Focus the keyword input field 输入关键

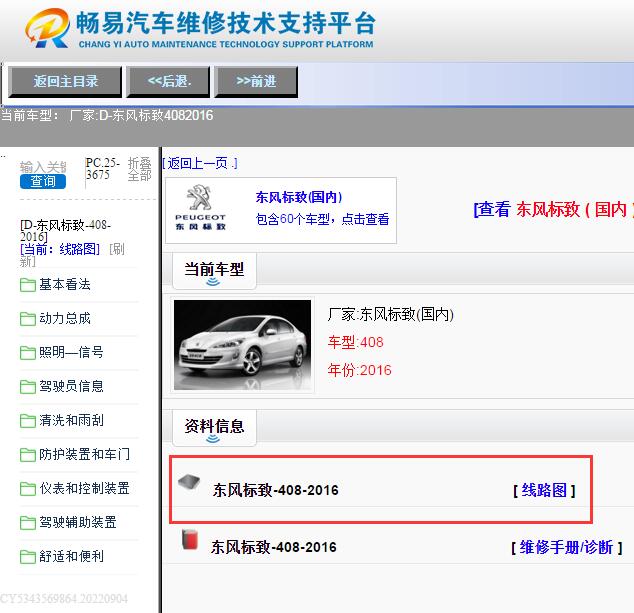coord(43,167)
